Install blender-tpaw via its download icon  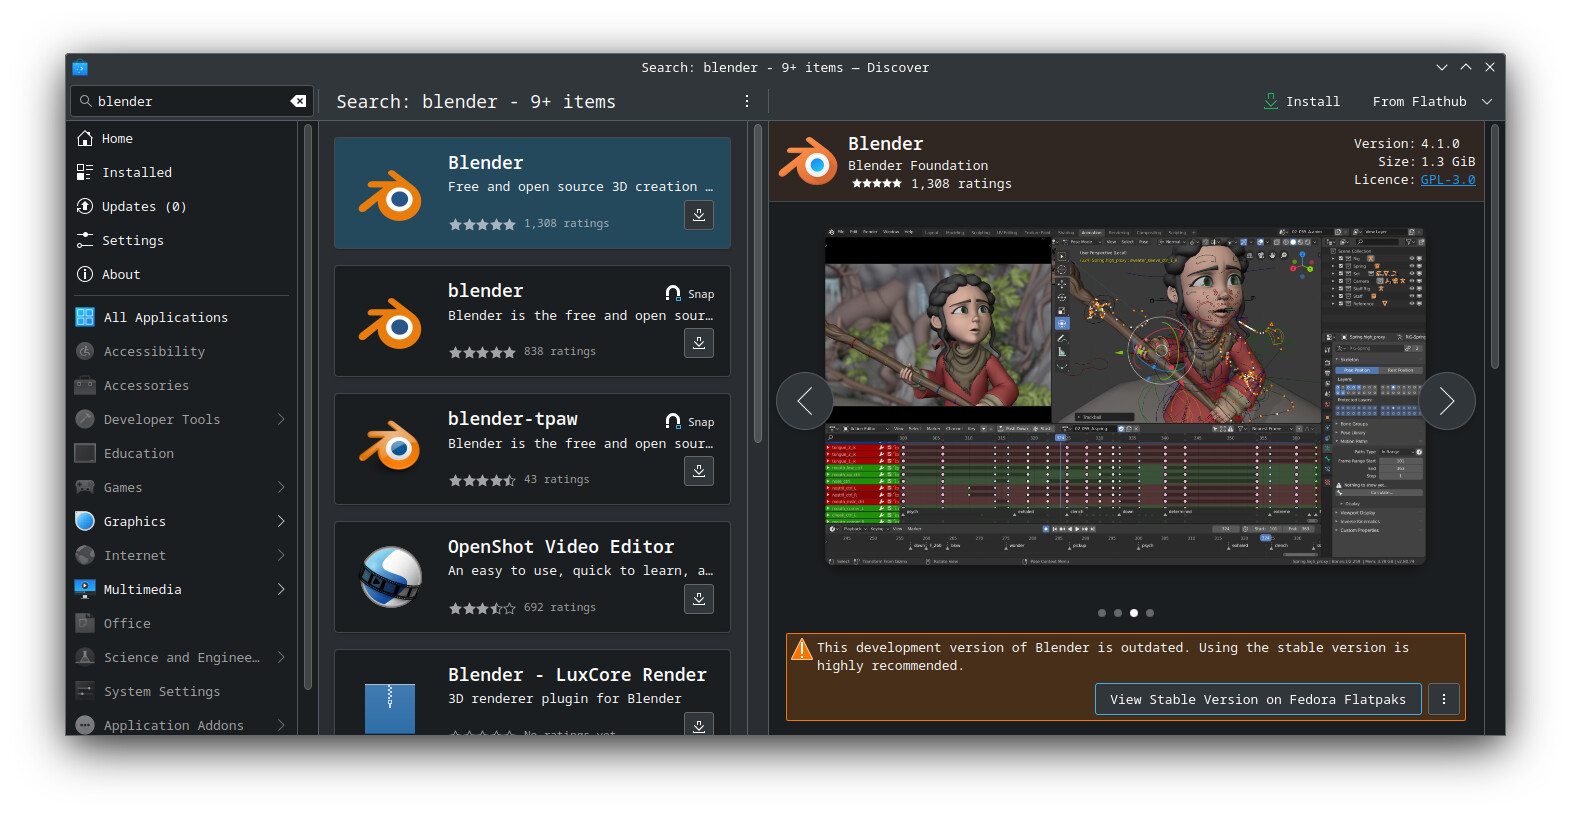pyautogui.click(x=699, y=471)
